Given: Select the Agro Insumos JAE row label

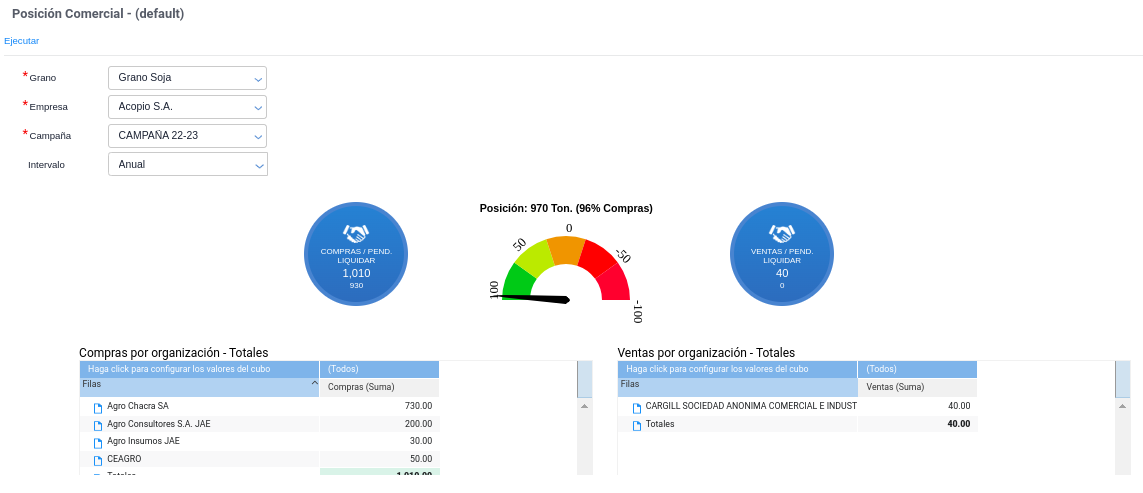Looking at the screenshot, I should 144,441.
